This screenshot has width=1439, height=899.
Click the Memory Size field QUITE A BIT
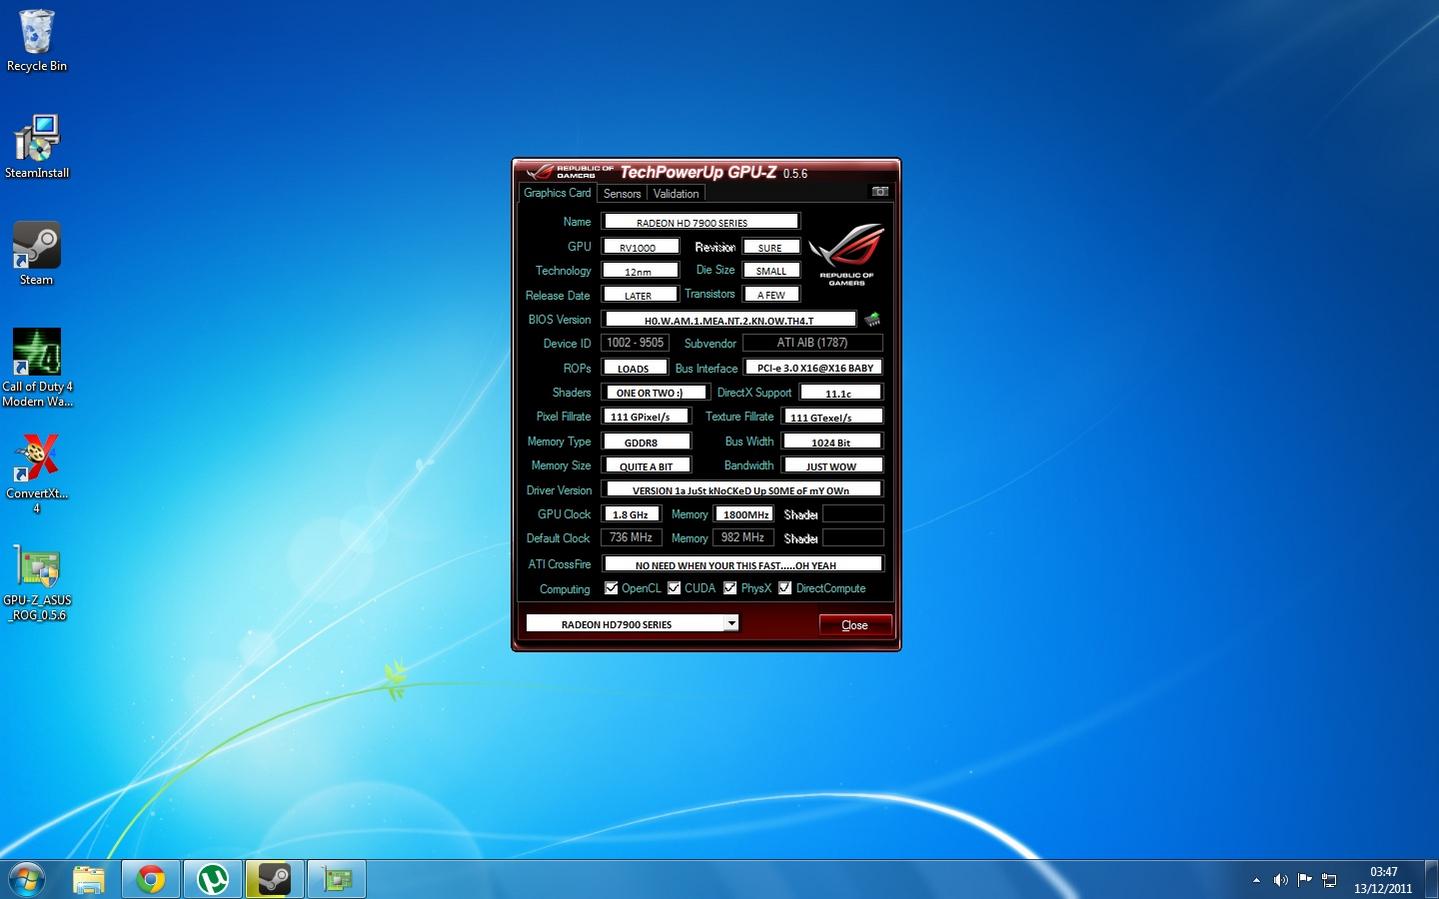646,466
